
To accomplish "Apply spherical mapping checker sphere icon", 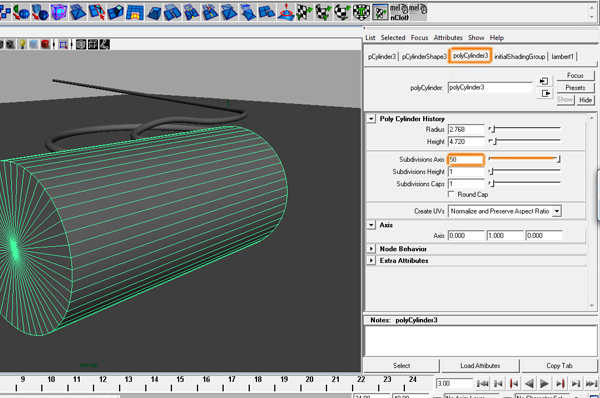I will (342, 13).
